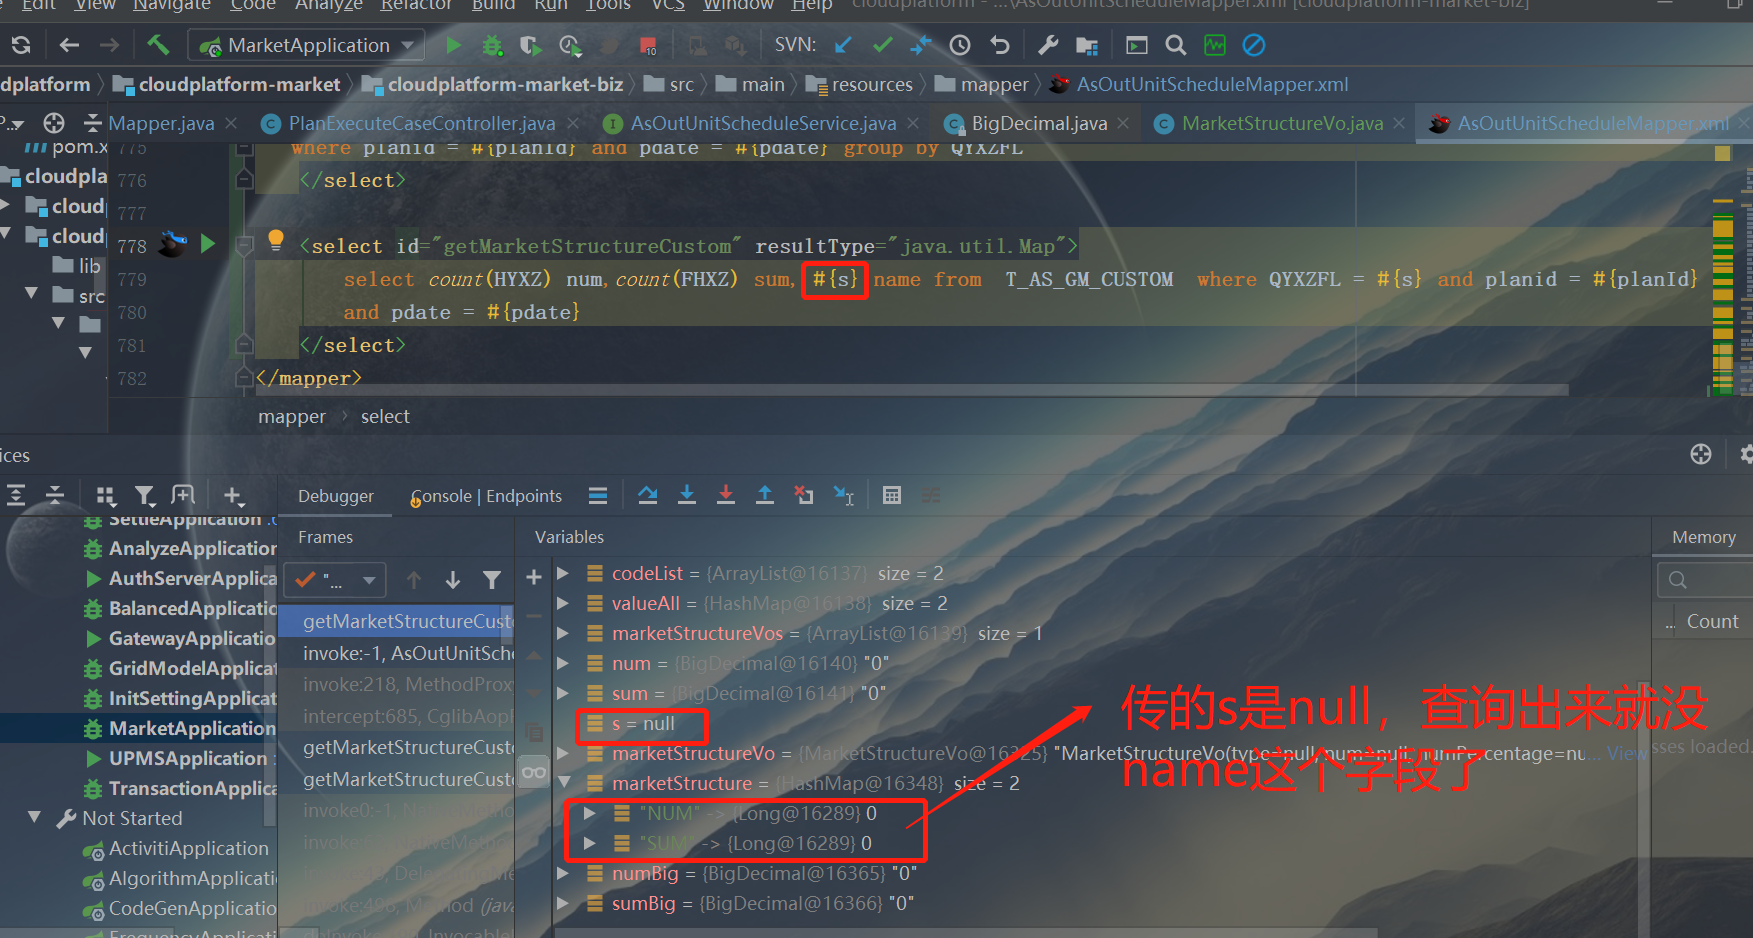This screenshot has width=1753, height=938.
Task: Step Out of the current frame
Action: coord(765,494)
